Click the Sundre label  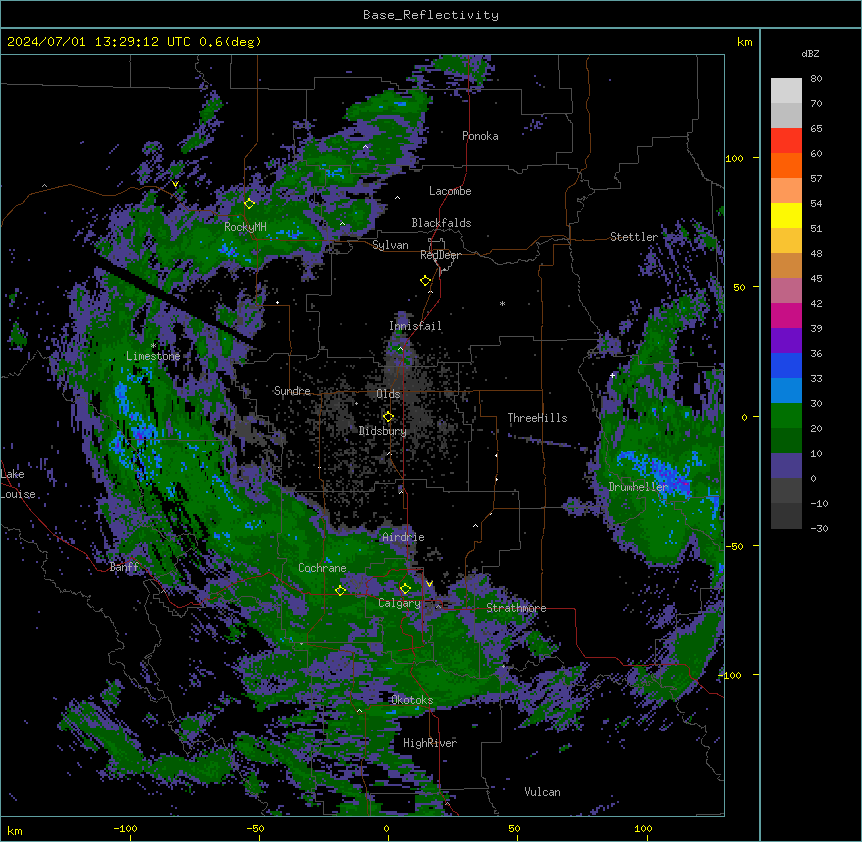tap(292, 391)
